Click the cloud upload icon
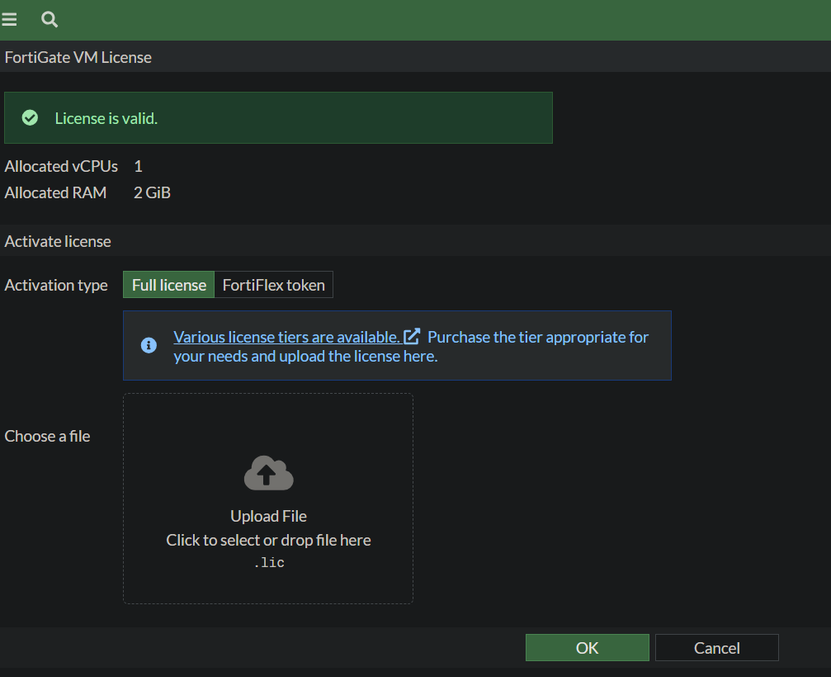This screenshot has height=677, width=831. coord(268,473)
